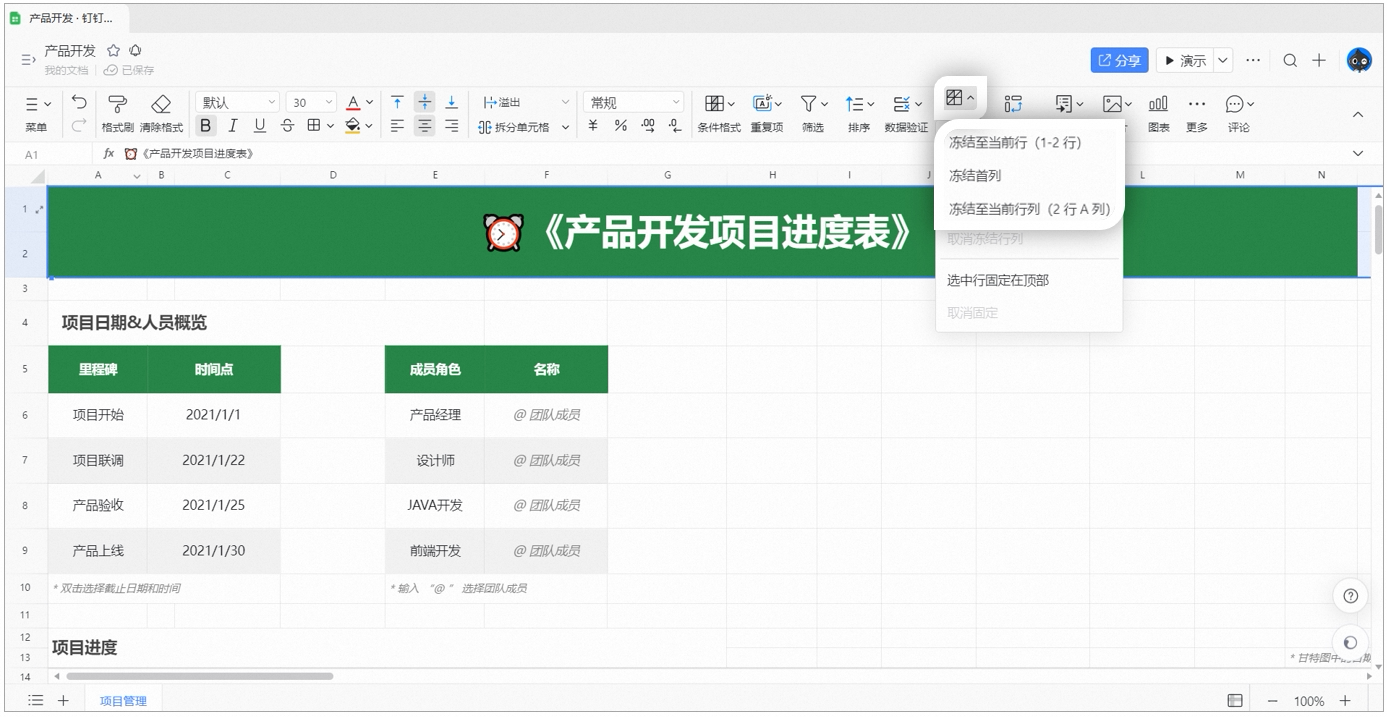This screenshot has width=1387, height=717.
Task: Click the 演示 present button
Action: (x=1185, y=60)
